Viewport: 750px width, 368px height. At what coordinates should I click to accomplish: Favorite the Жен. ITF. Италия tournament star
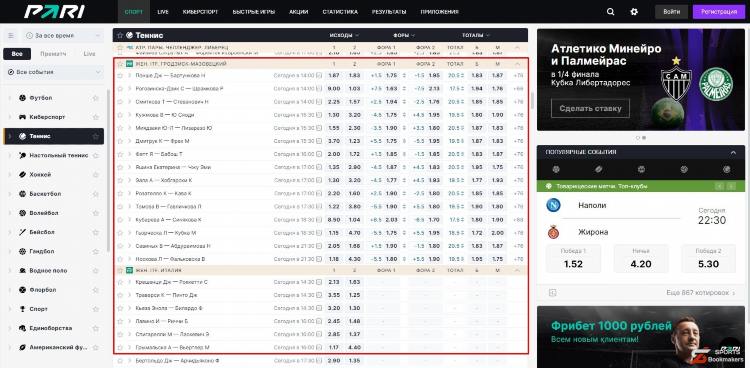pos(120,270)
